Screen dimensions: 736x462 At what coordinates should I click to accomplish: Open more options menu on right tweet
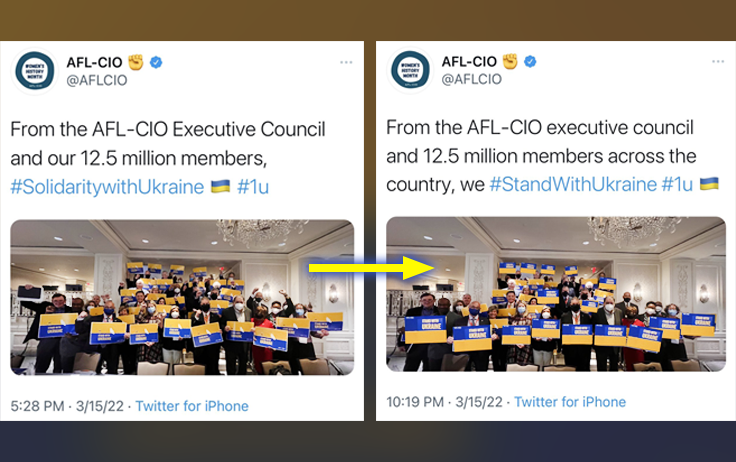click(718, 62)
